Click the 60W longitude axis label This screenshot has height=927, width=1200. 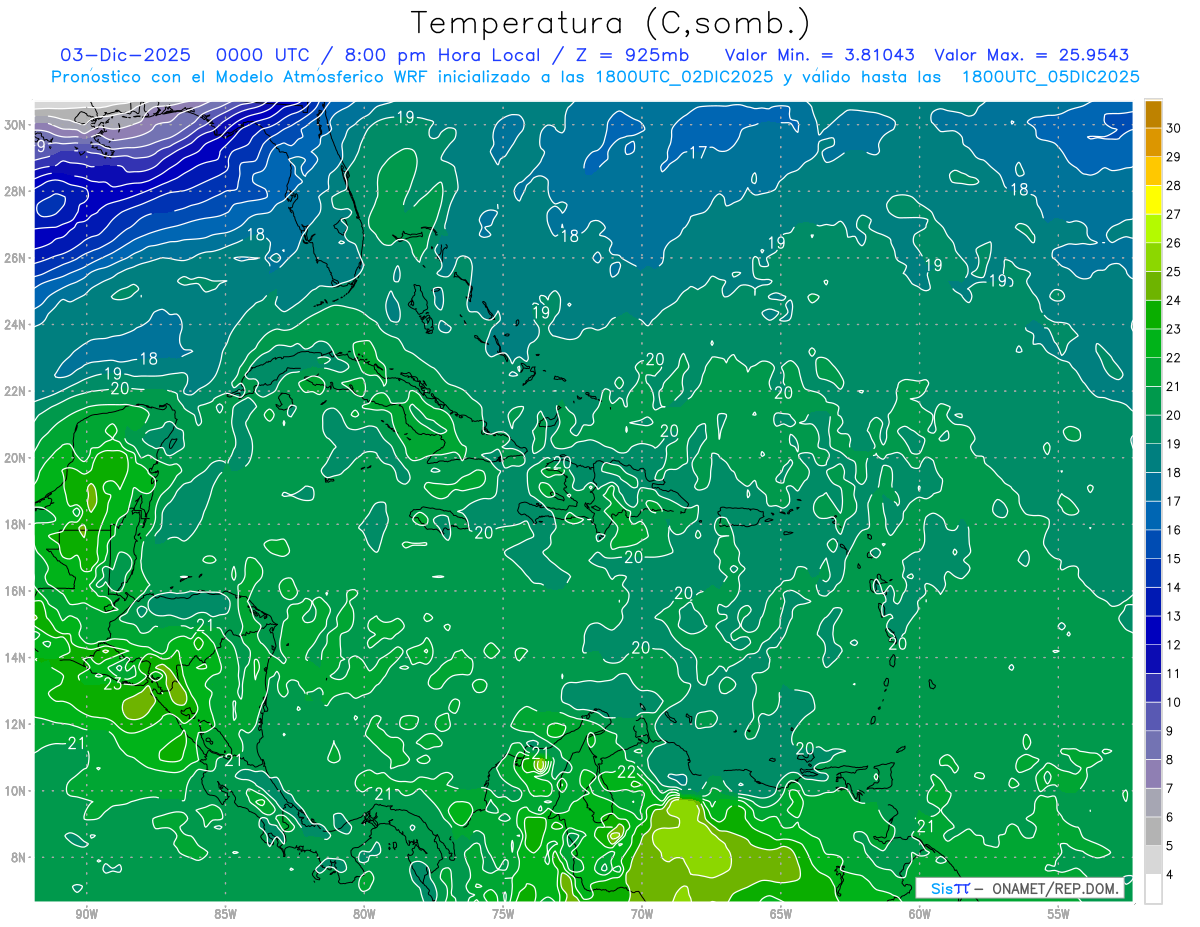920,914
